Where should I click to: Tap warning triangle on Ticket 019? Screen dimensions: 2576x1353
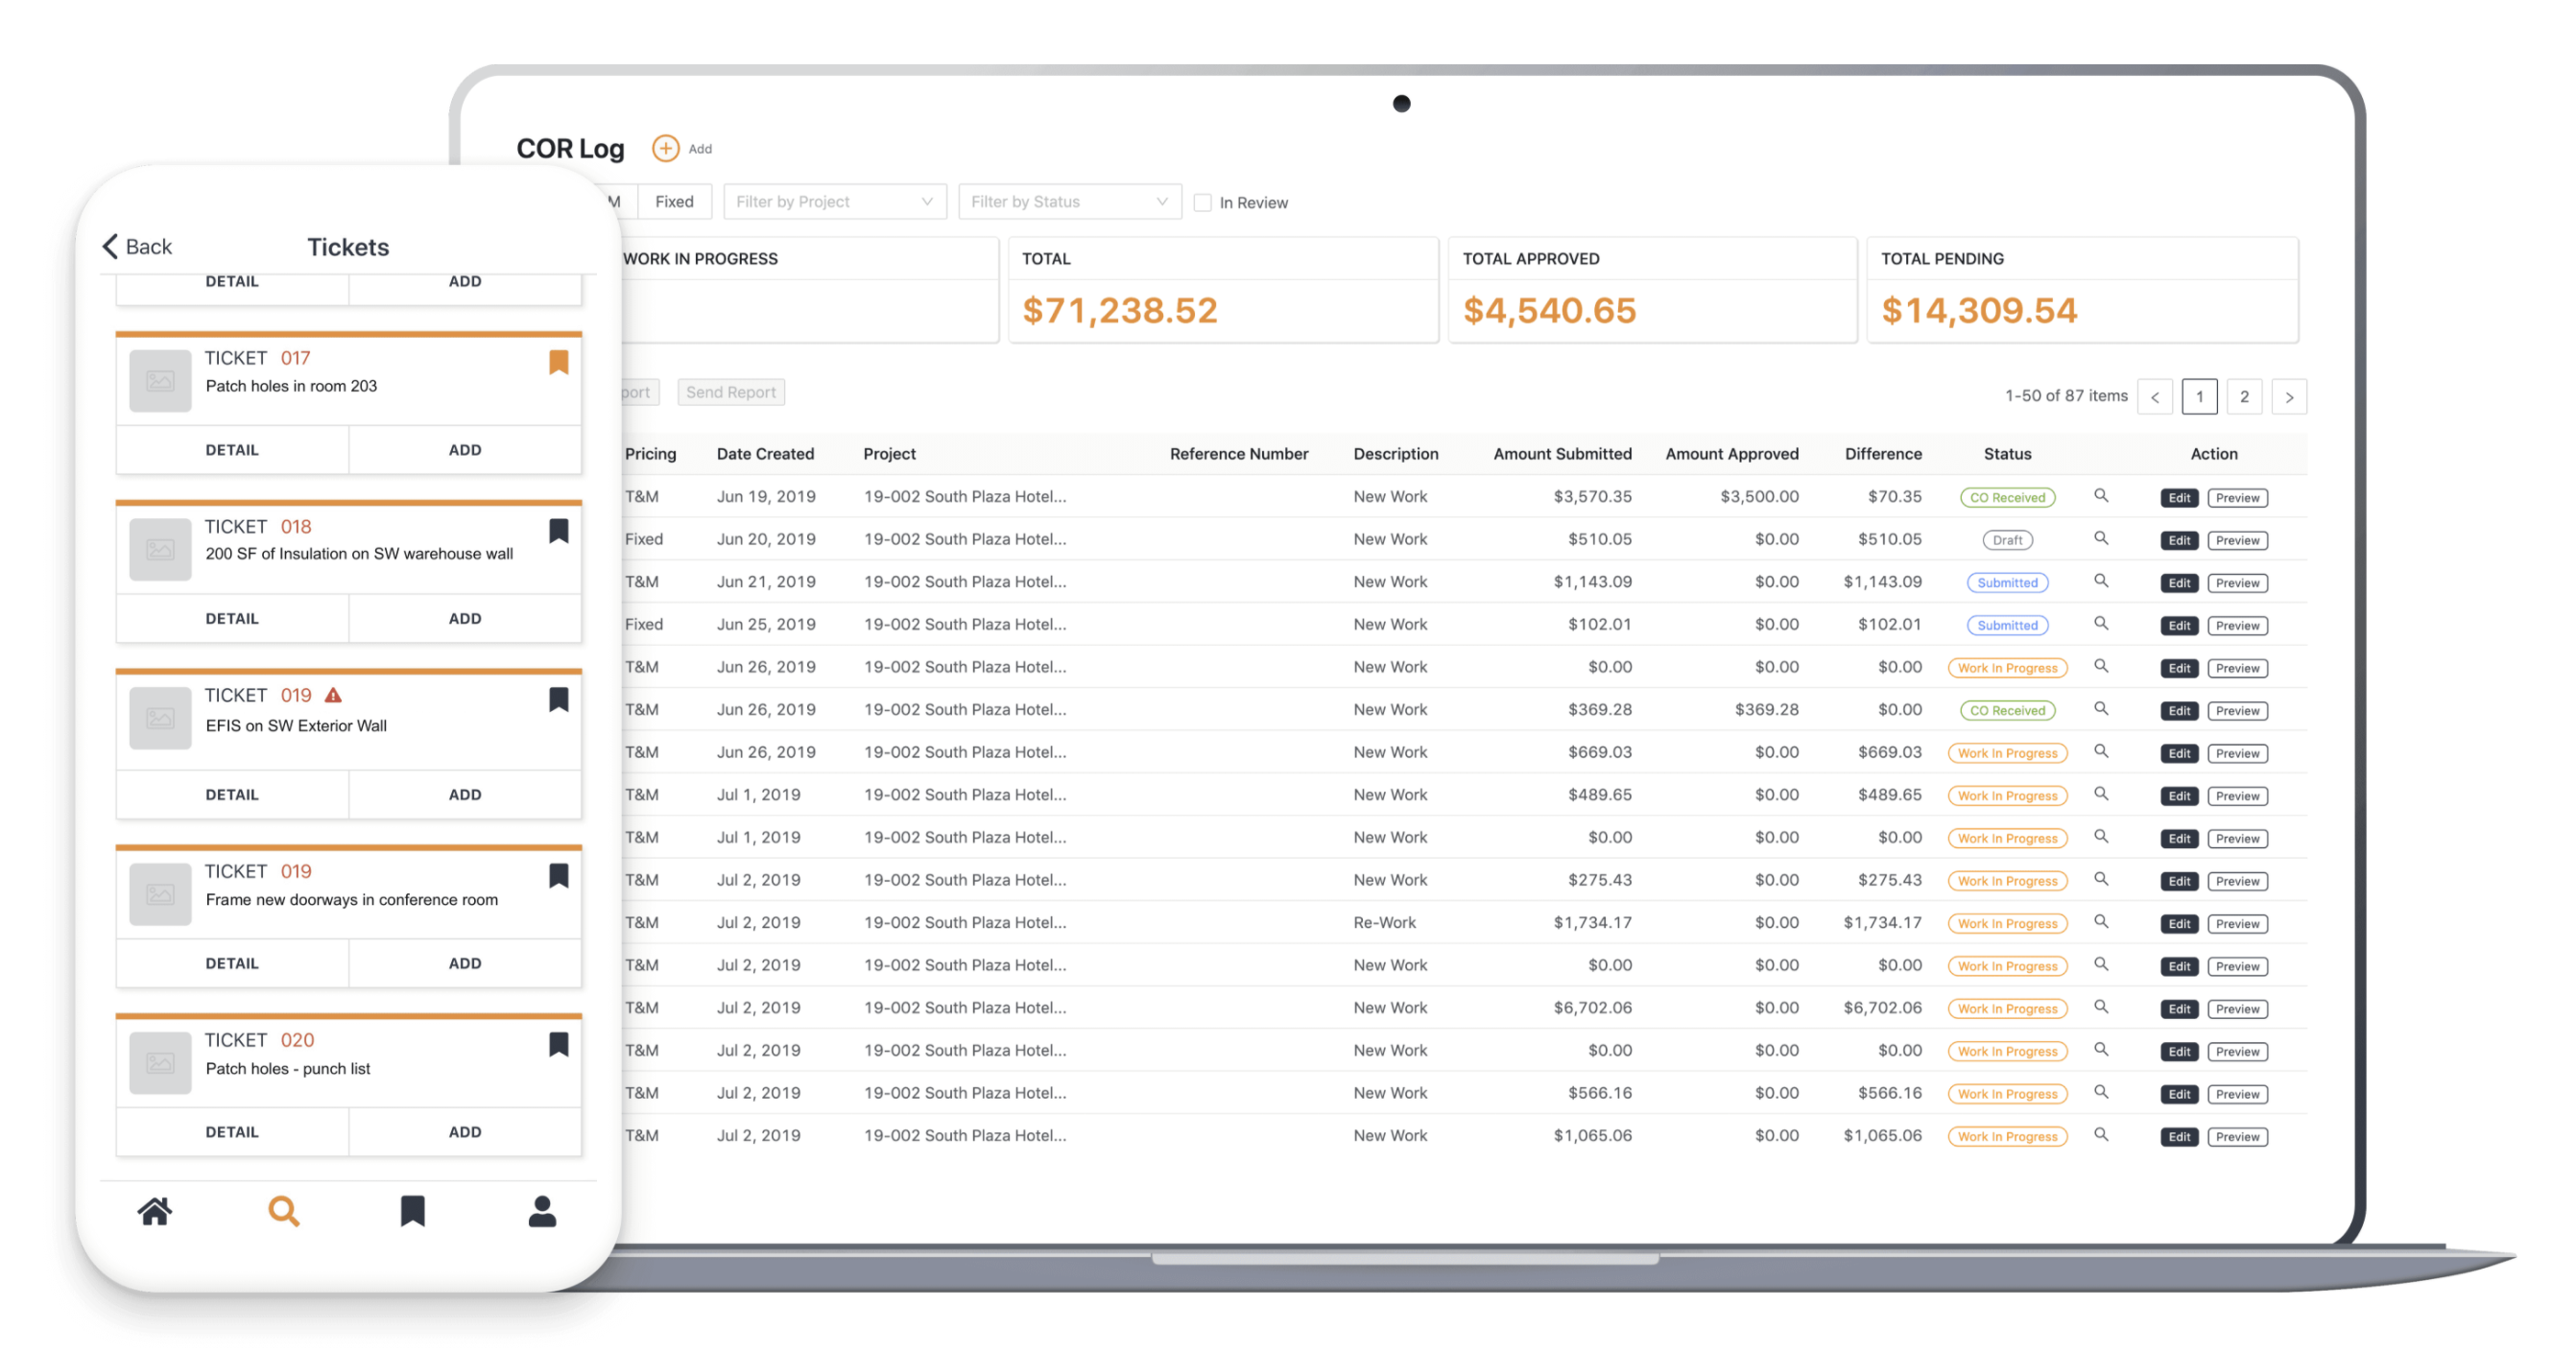click(334, 695)
